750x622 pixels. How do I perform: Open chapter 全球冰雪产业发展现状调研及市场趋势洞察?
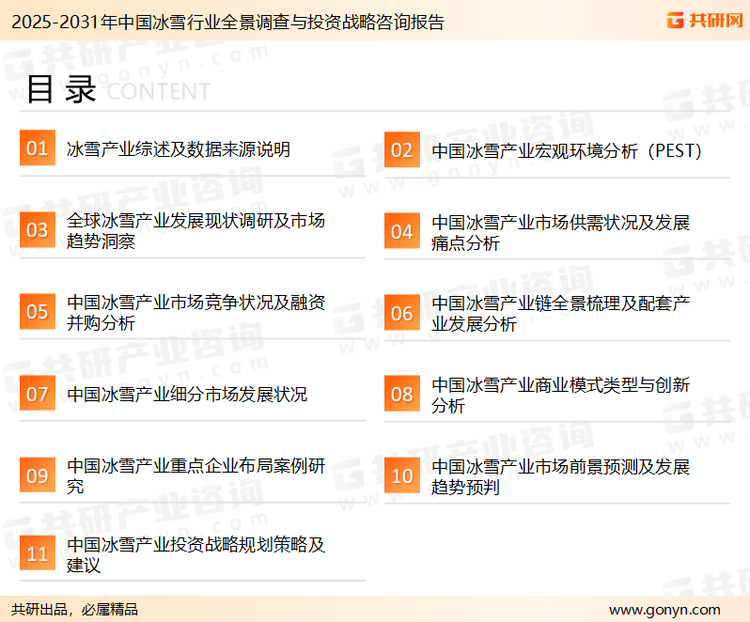click(x=196, y=231)
